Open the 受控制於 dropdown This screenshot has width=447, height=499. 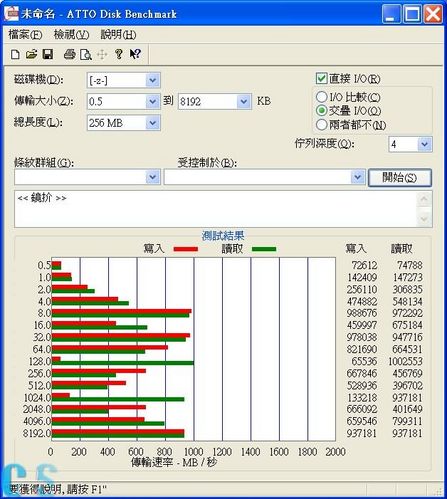tap(358, 177)
